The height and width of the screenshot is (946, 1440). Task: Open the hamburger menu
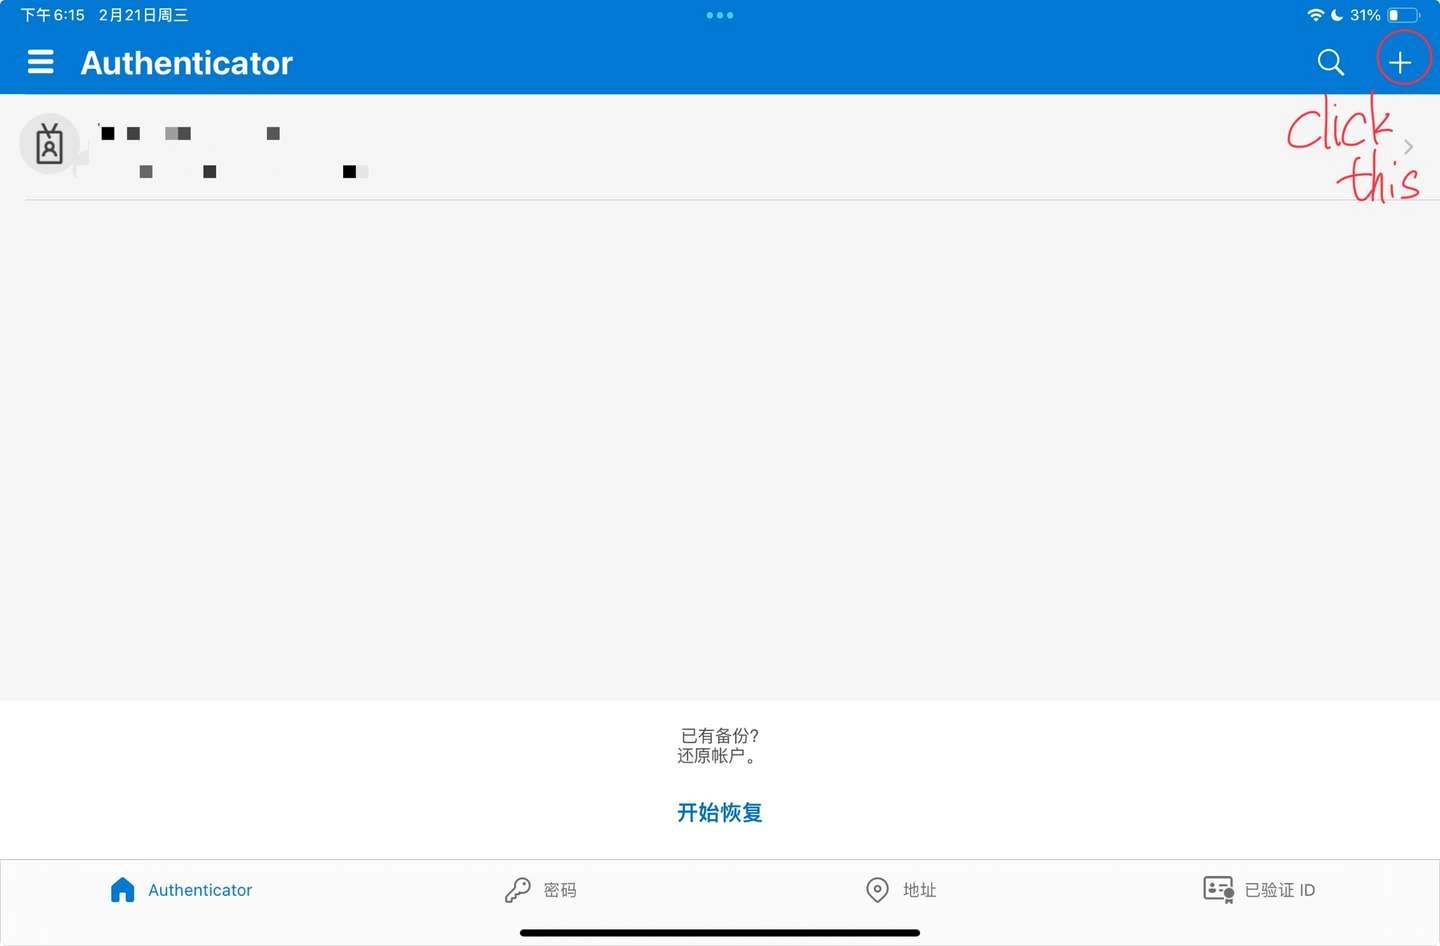[40, 62]
